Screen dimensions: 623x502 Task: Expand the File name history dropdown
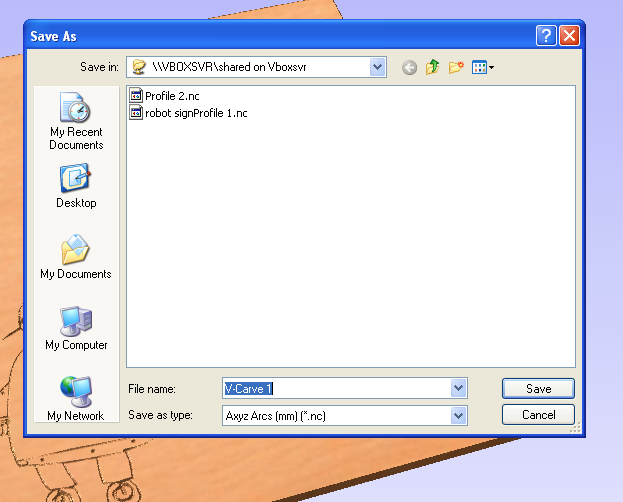click(x=459, y=388)
